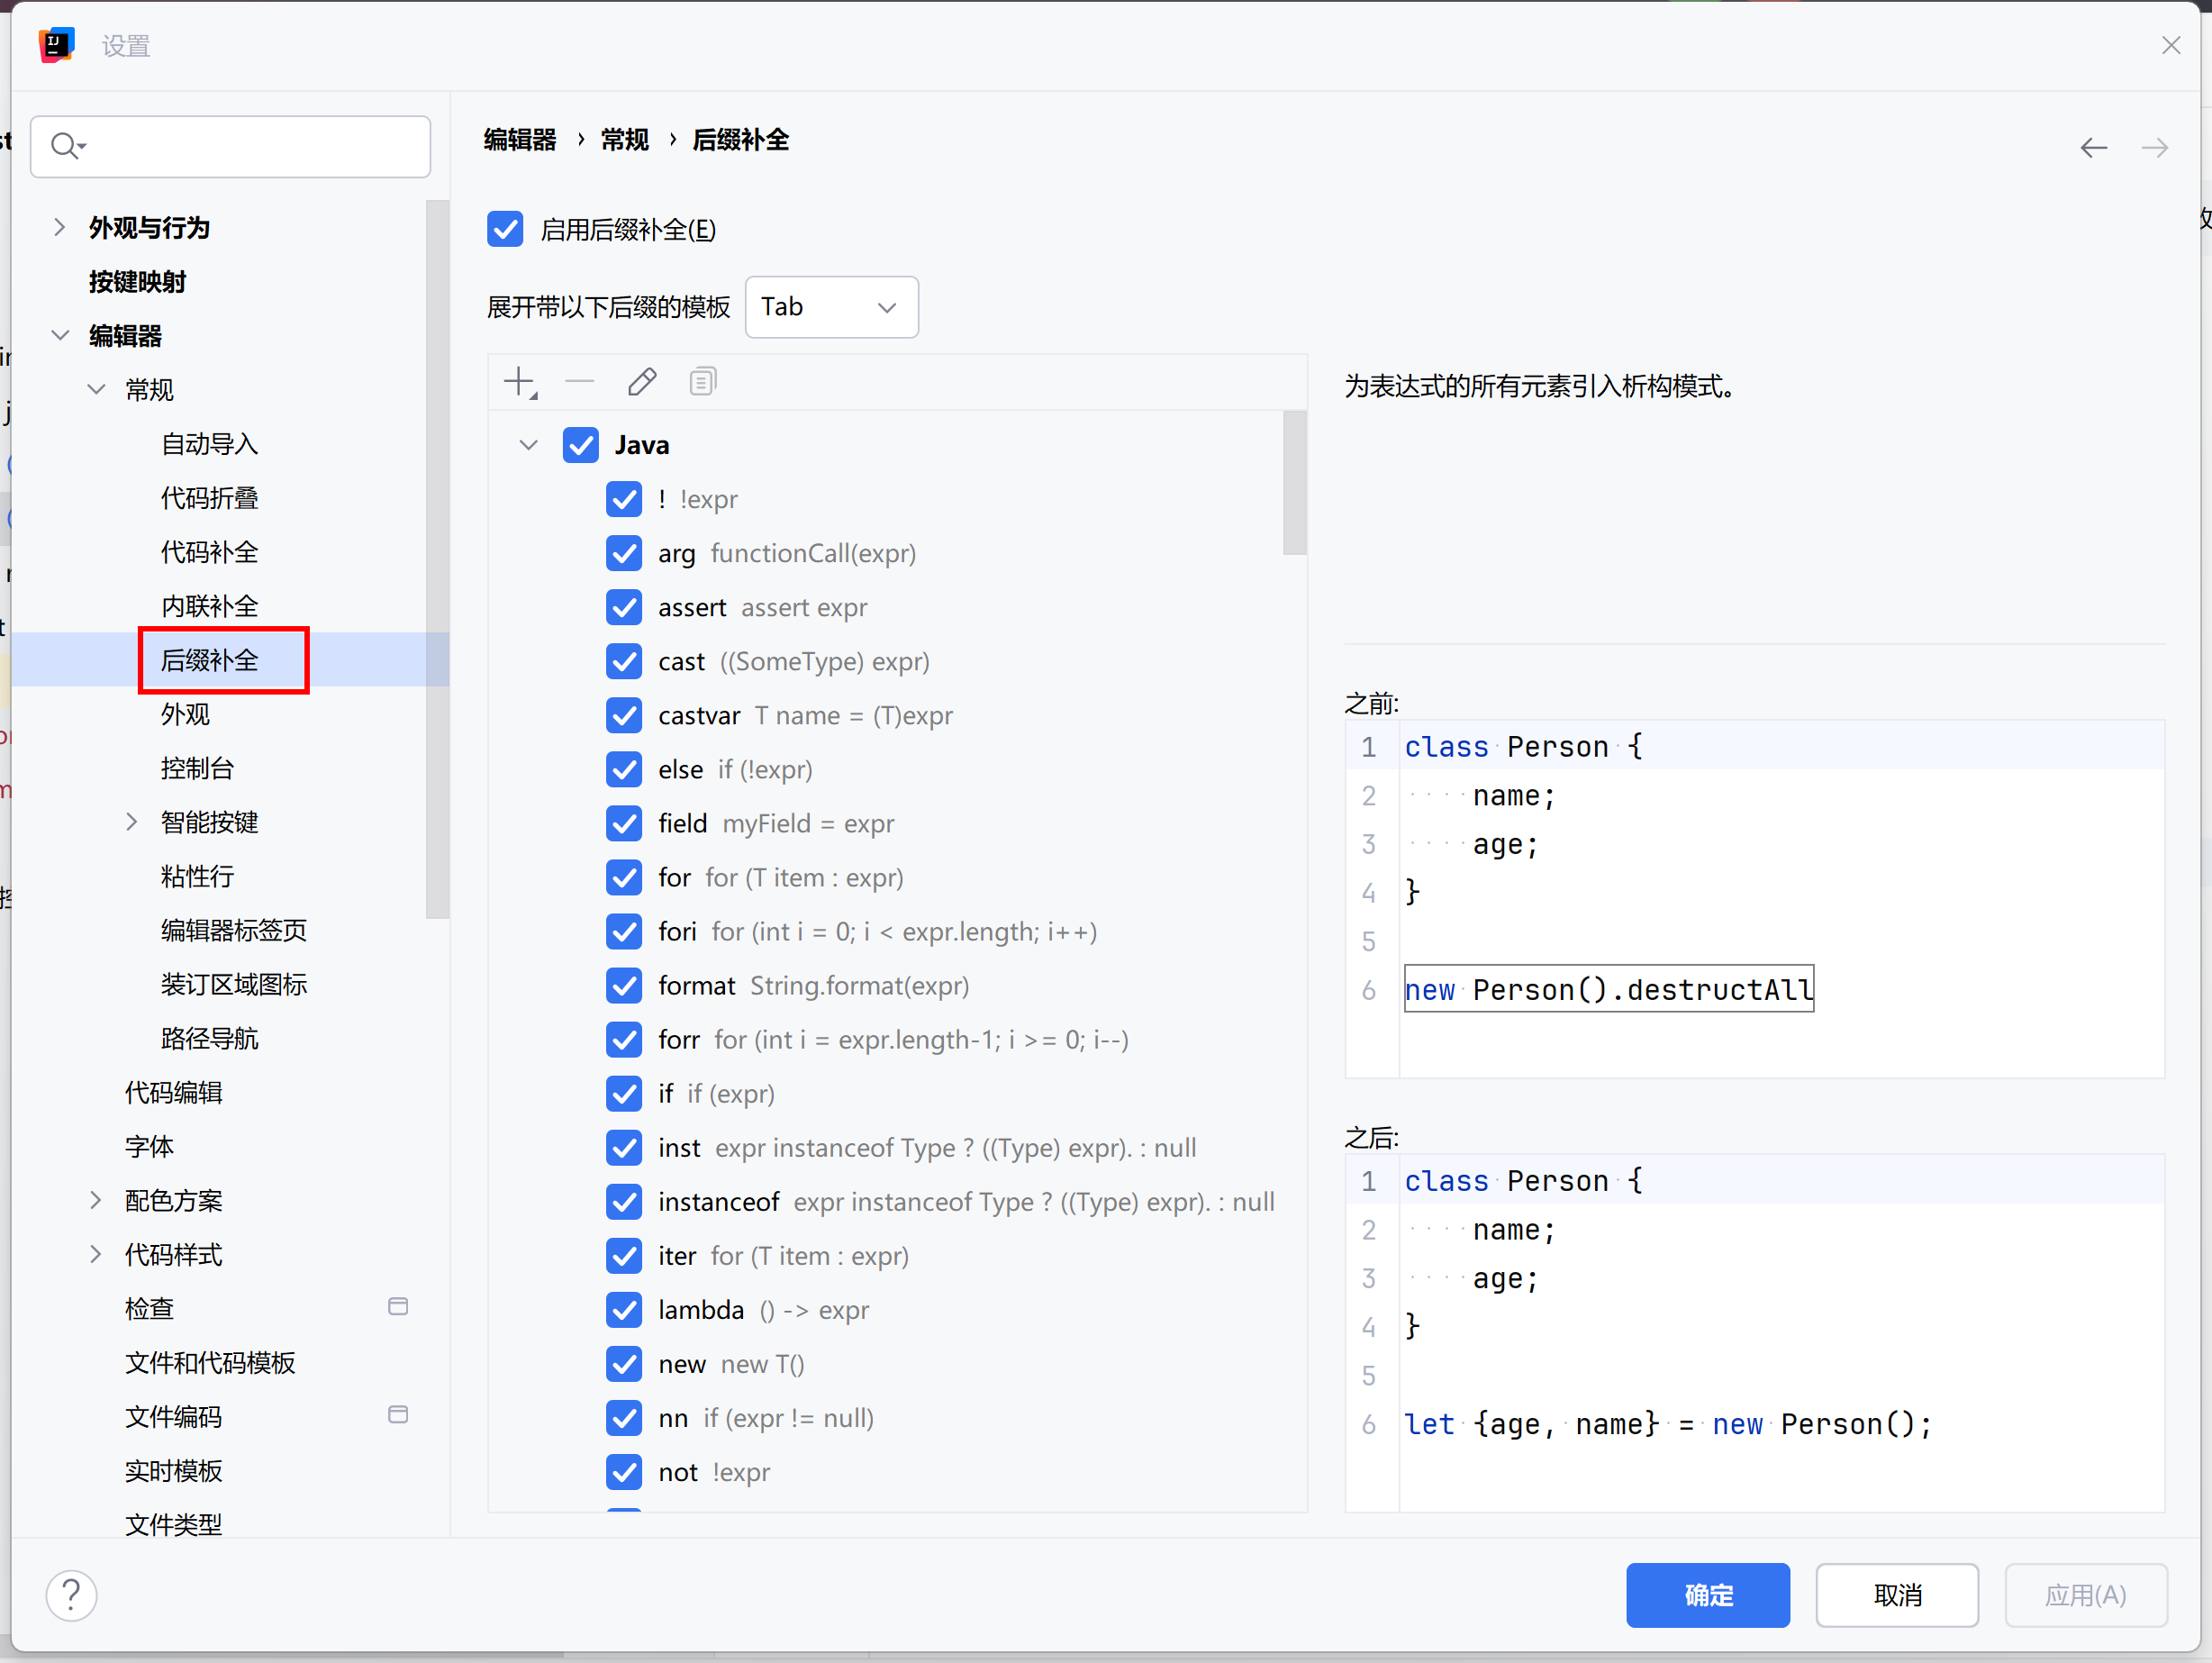
Task: Click the forward navigation arrow
Action: (x=2155, y=148)
